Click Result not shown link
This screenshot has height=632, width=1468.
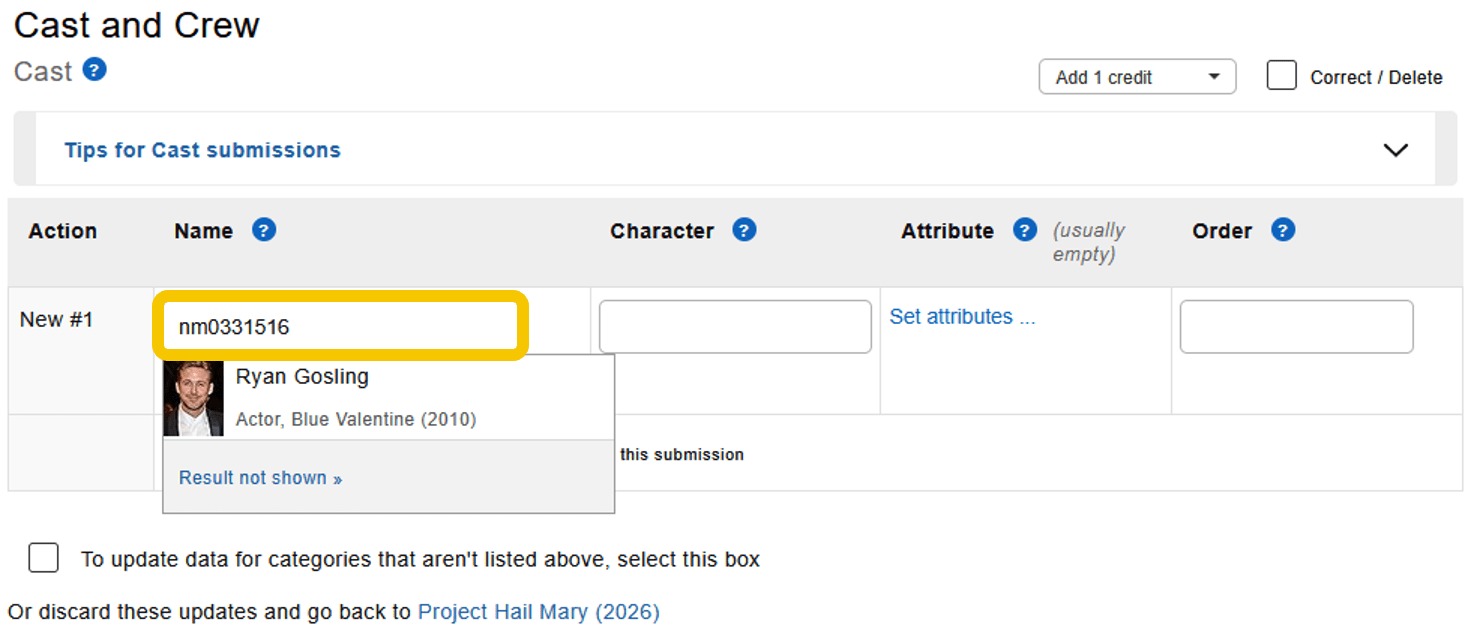point(260,478)
